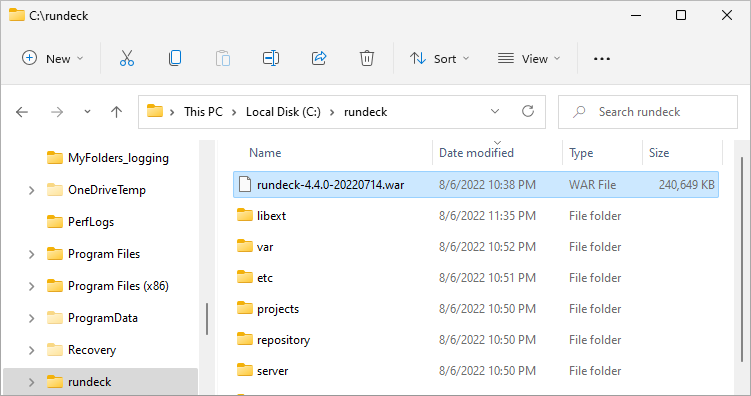This screenshot has height=396, width=751.
Task: Click the Paste clipboard icon
Action: [223, 58]
